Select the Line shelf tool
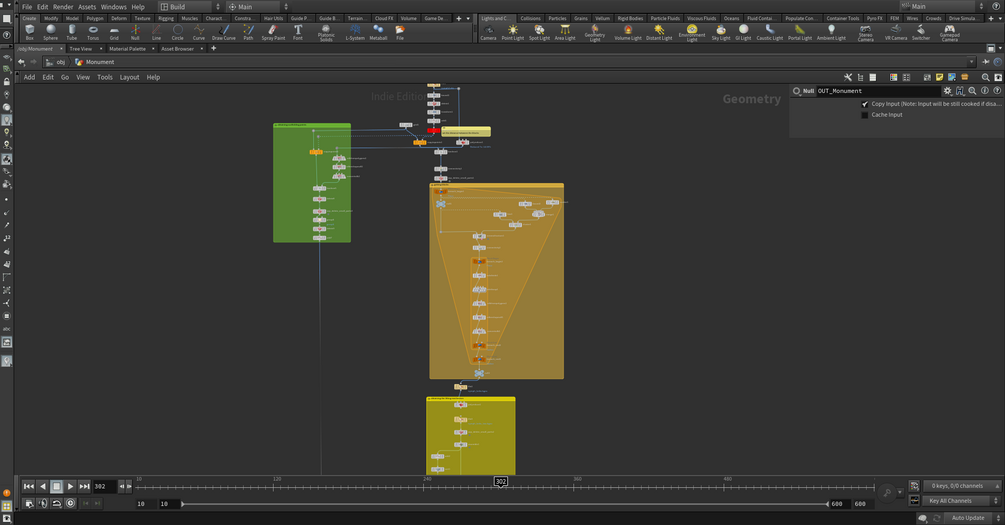 pos(156,33)
